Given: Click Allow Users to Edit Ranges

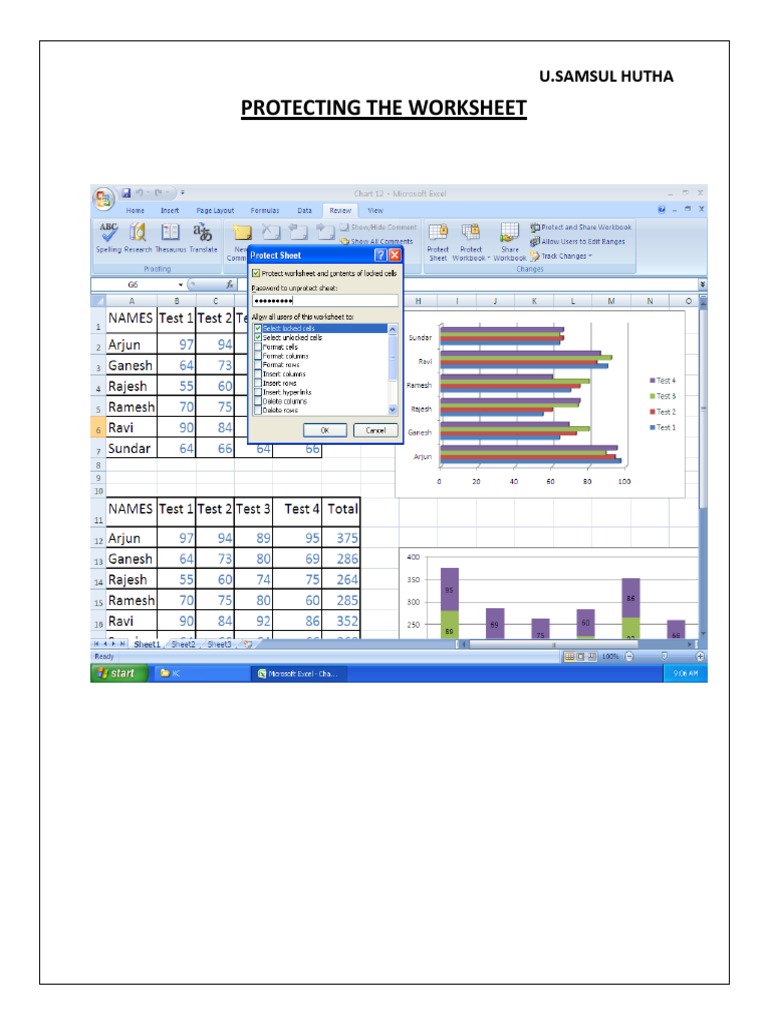Looking at the screenshot, I should coord(577,242).
